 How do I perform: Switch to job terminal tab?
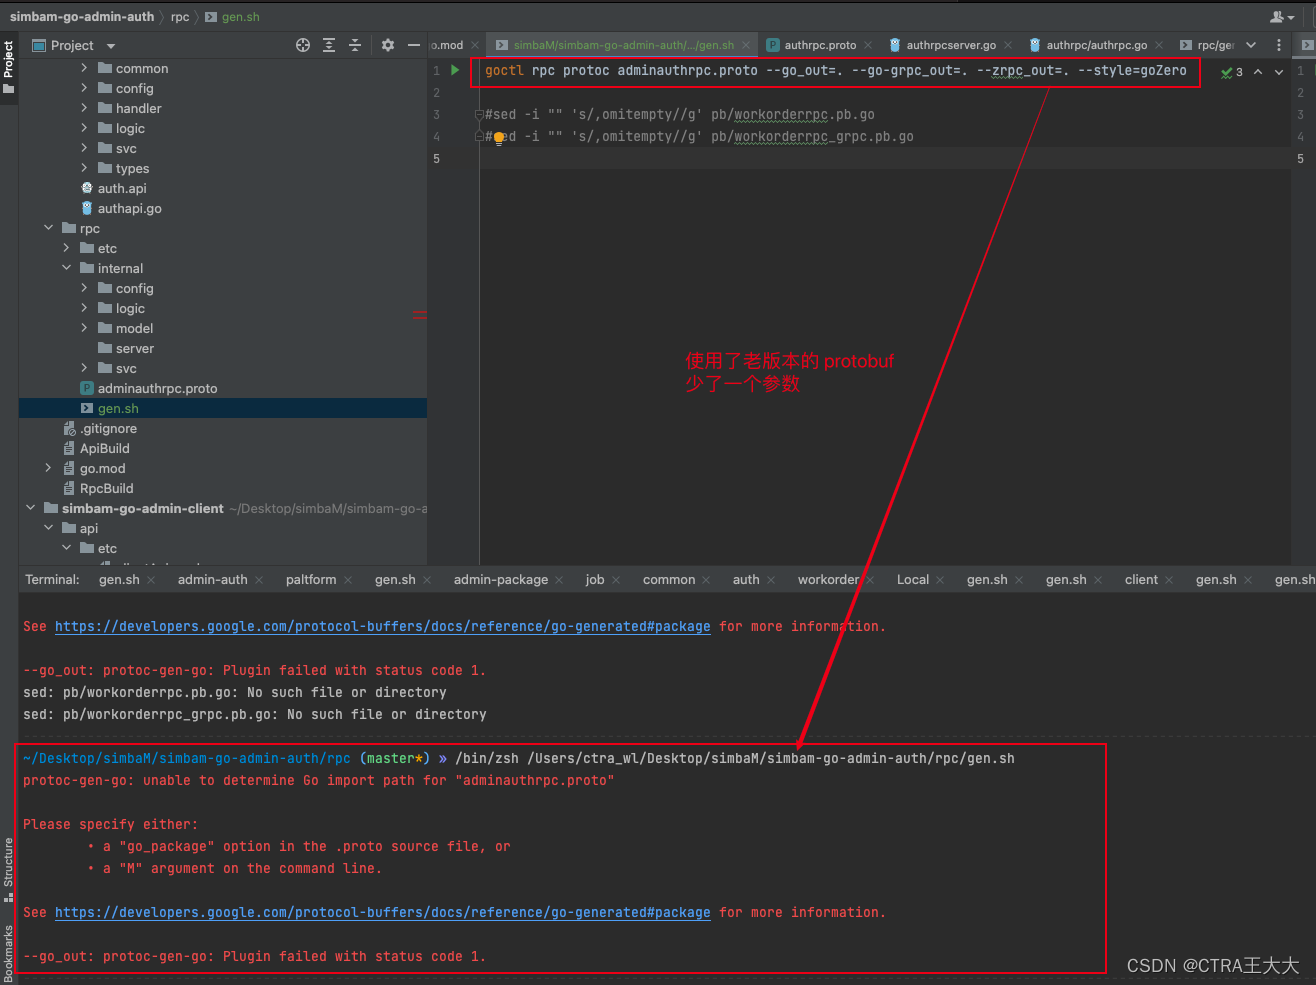point(595,579)
